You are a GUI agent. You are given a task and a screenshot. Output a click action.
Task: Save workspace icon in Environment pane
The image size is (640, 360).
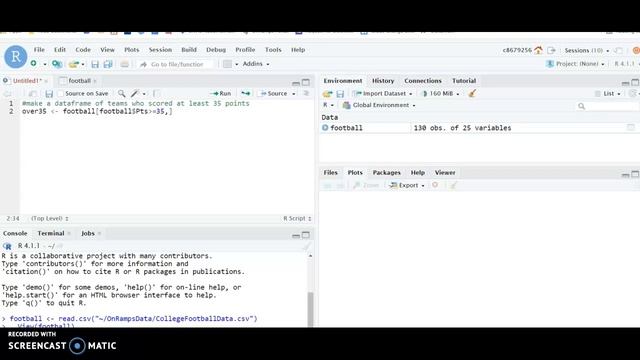click(340, 94)
